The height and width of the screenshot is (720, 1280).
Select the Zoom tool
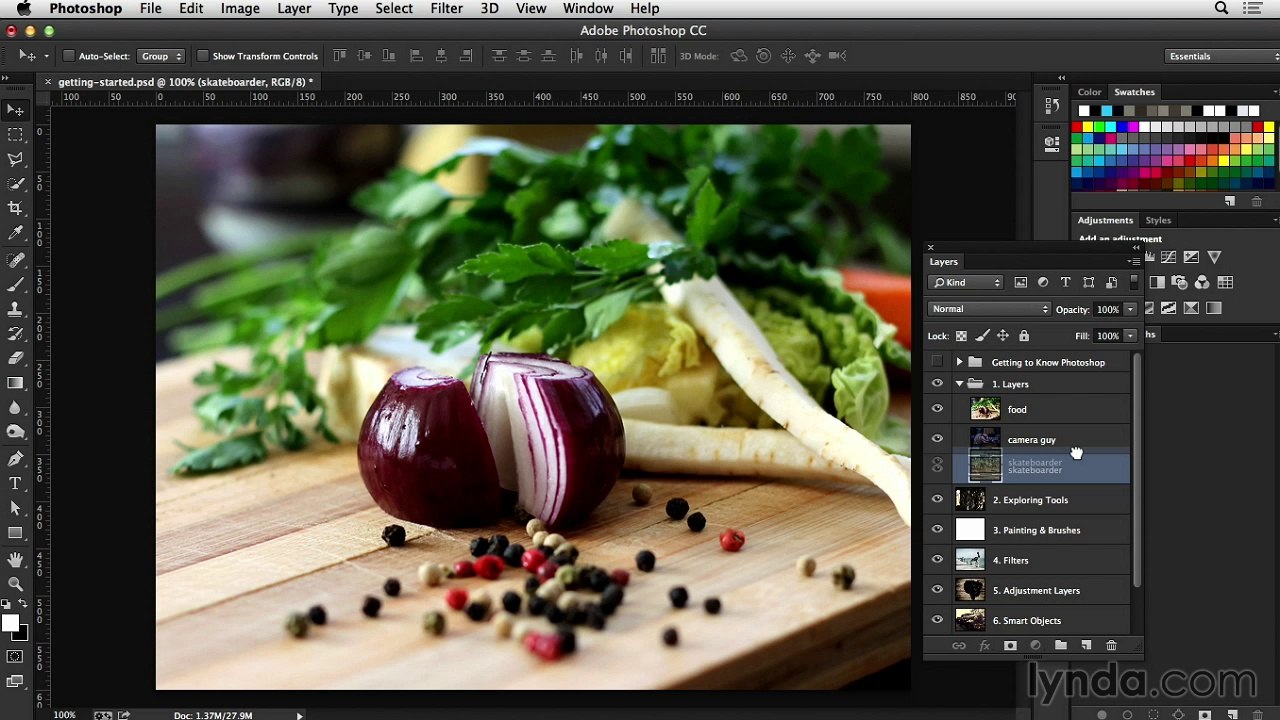click(x=15, y=584)
